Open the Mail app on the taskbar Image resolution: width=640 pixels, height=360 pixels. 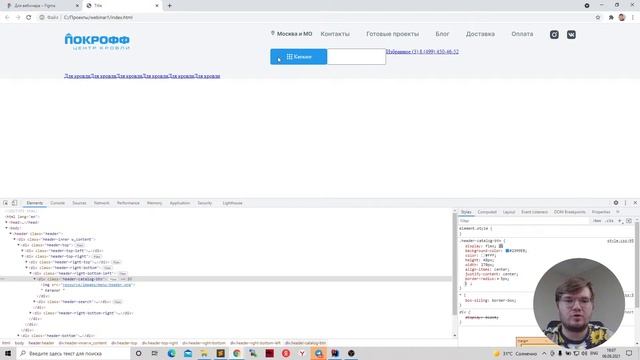pos(188,353)
